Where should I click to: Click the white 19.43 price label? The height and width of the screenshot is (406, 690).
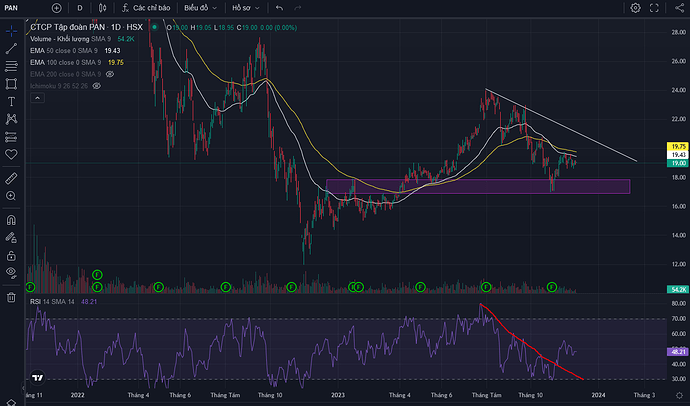click(678, 155)
